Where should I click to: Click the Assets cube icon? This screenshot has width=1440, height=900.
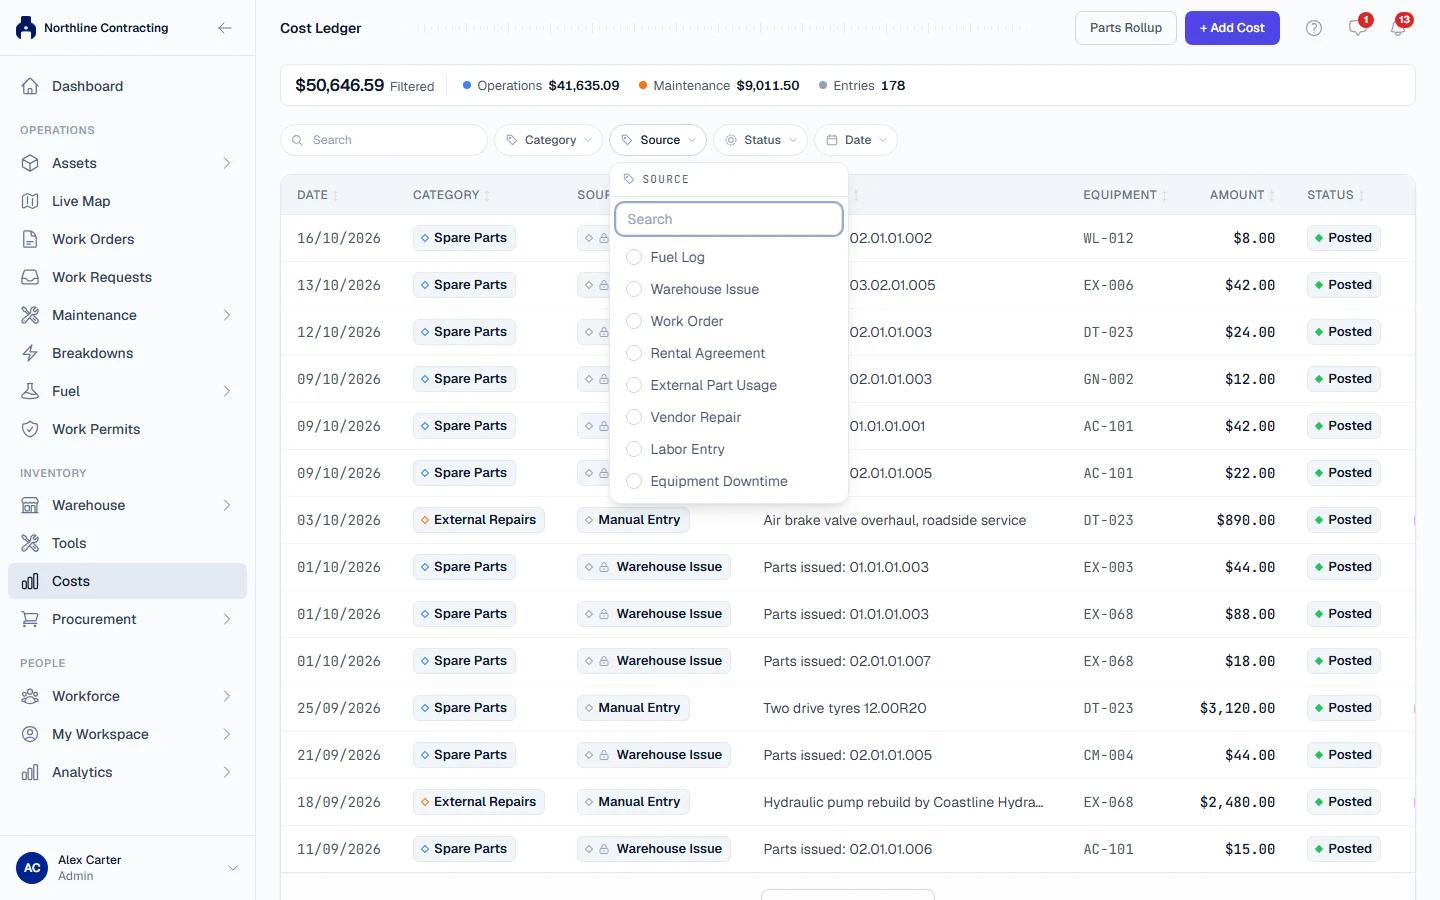pyautogui.click(x=30, y=163)
